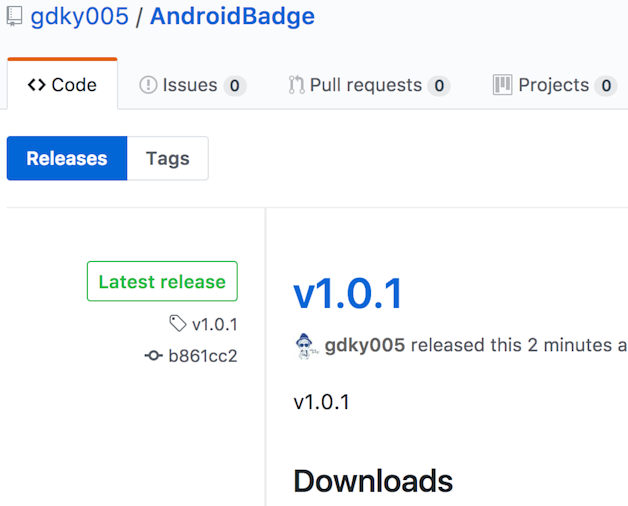628x506 pixels.
Task: Click the Pull requests branch icon
Action: pos(296,85)
